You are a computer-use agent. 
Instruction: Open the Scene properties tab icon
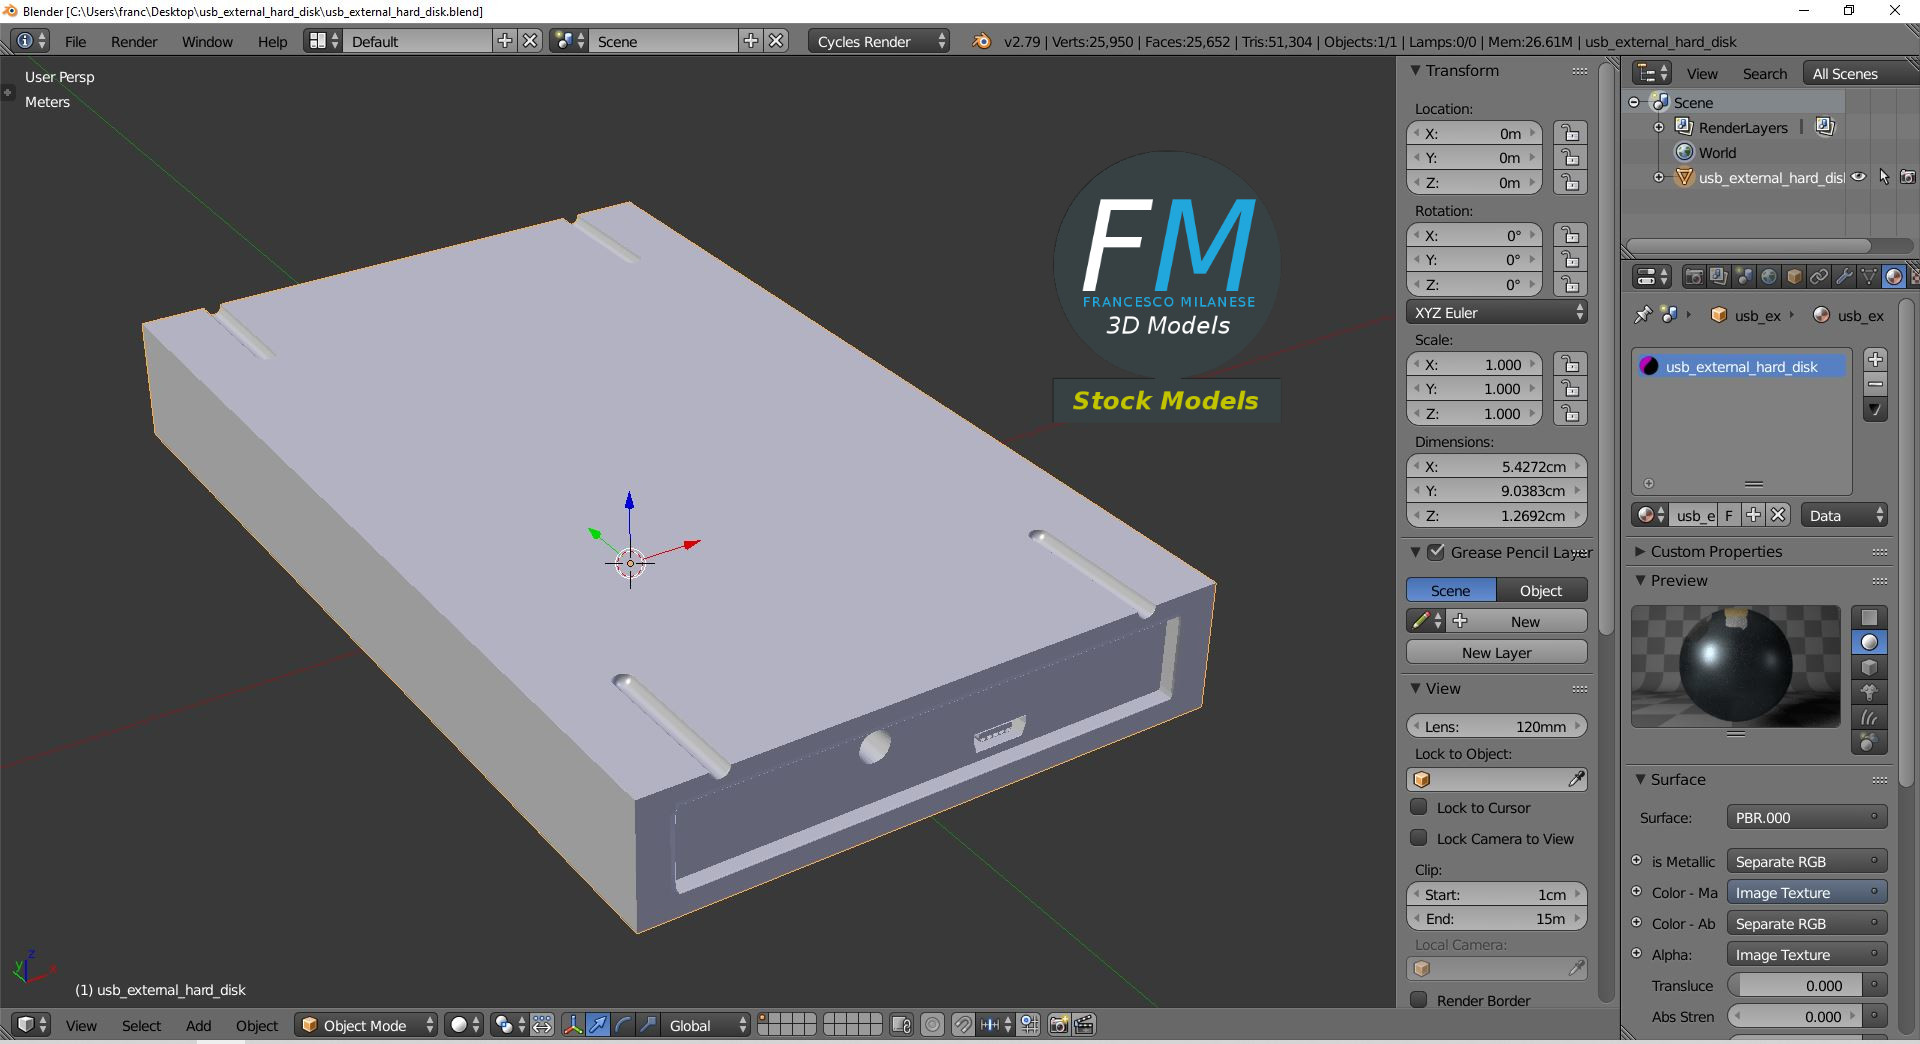pyautogui.click(x=1744, y=277)
